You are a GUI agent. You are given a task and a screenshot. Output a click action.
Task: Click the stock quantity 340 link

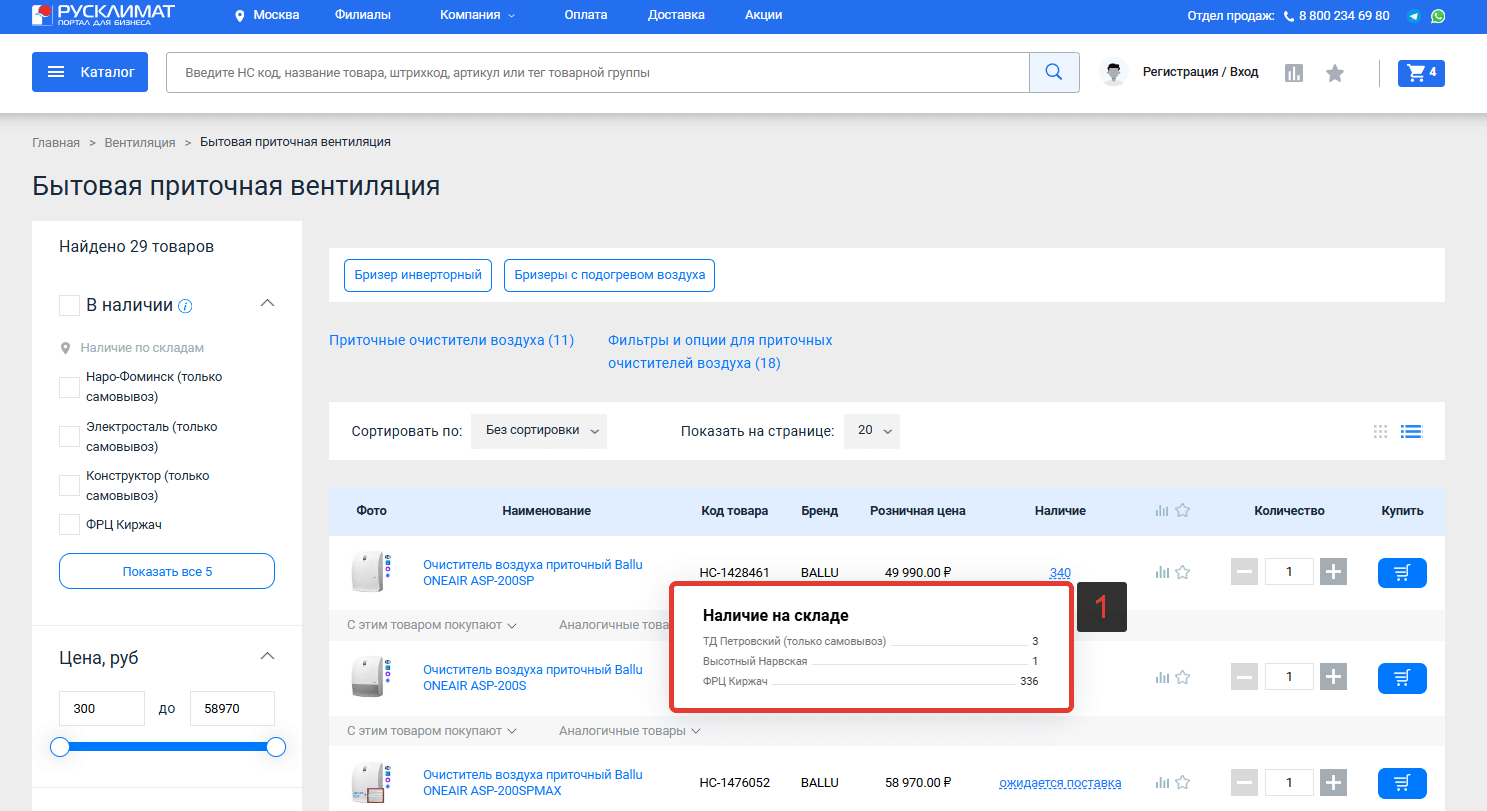tap(1060, 573)
